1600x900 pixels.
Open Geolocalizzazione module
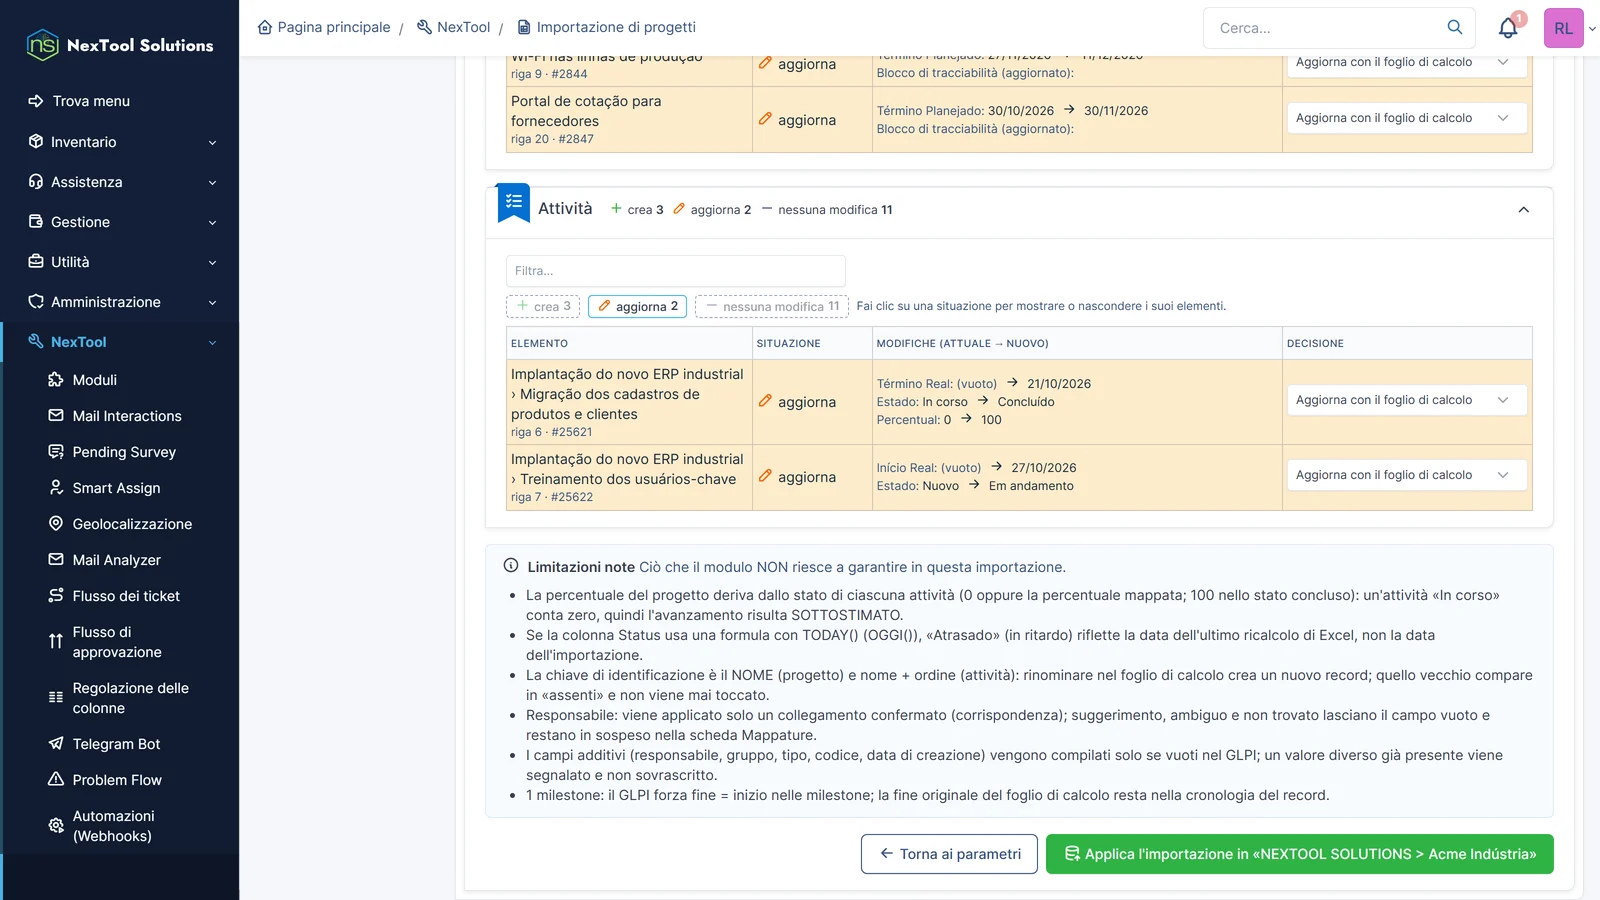[120, 524]
